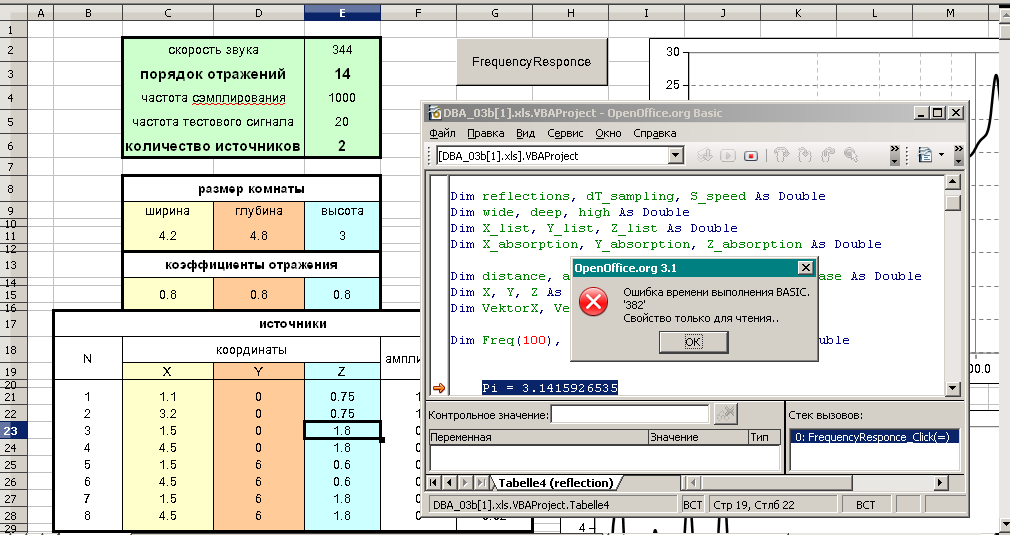
Task: Click X coordinate 3.2 of source 2
Action: point(167,414)
